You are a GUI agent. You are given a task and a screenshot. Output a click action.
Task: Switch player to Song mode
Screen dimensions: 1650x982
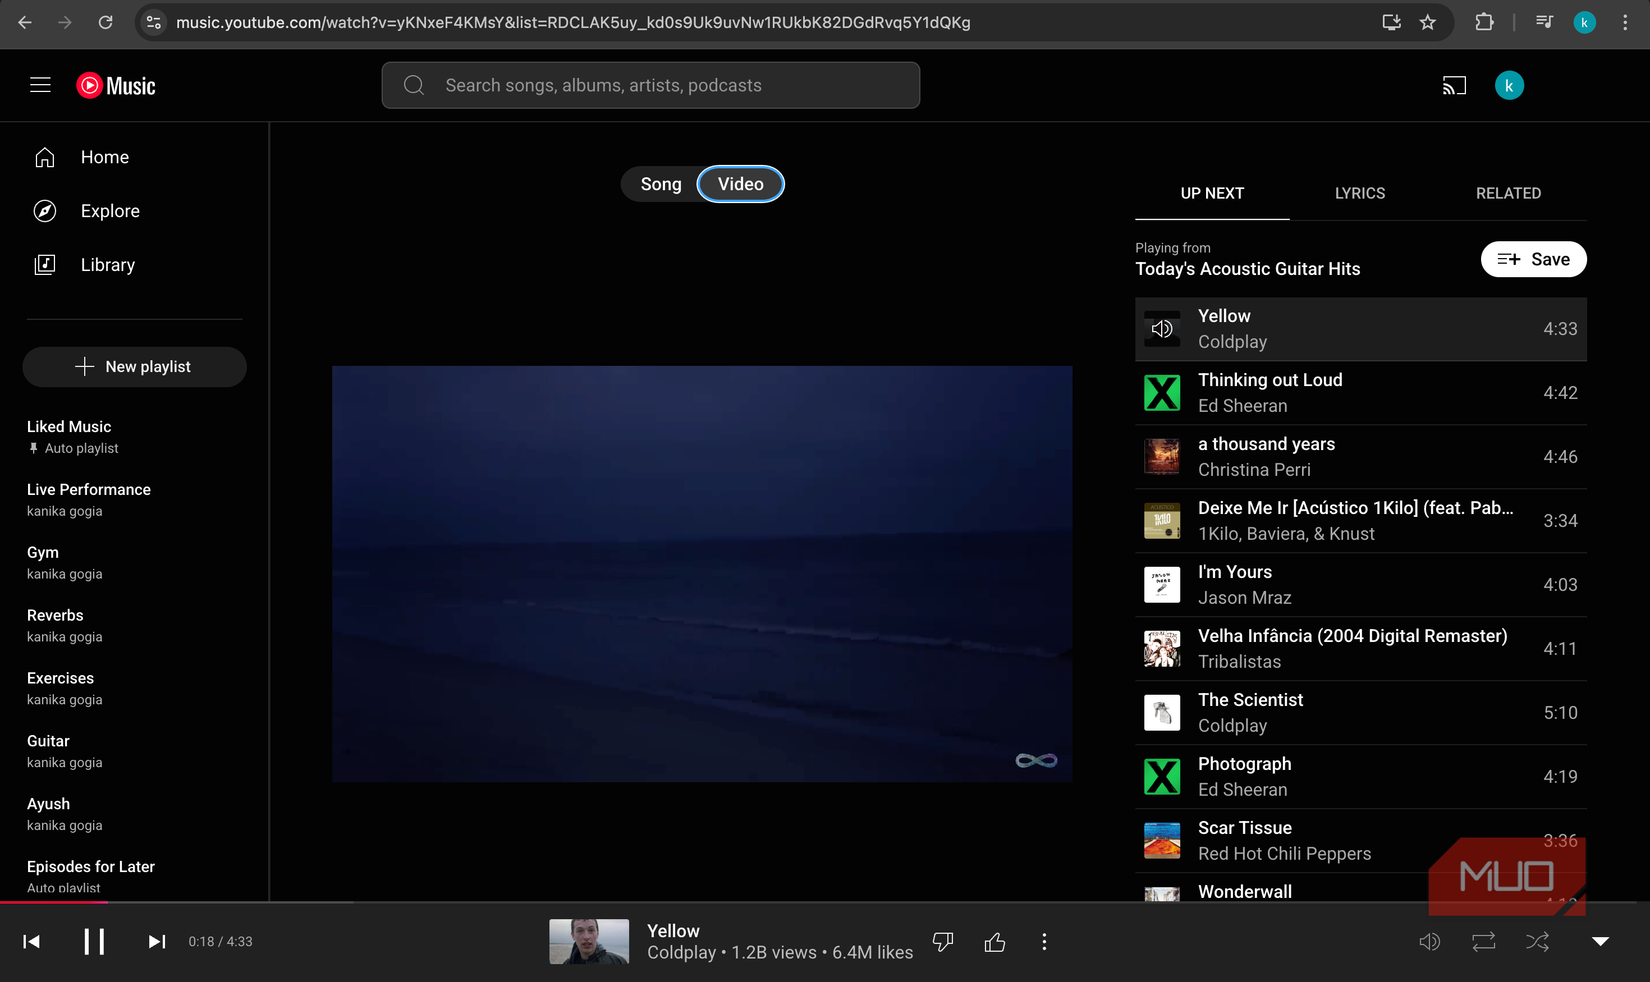(x=661, y=184)
